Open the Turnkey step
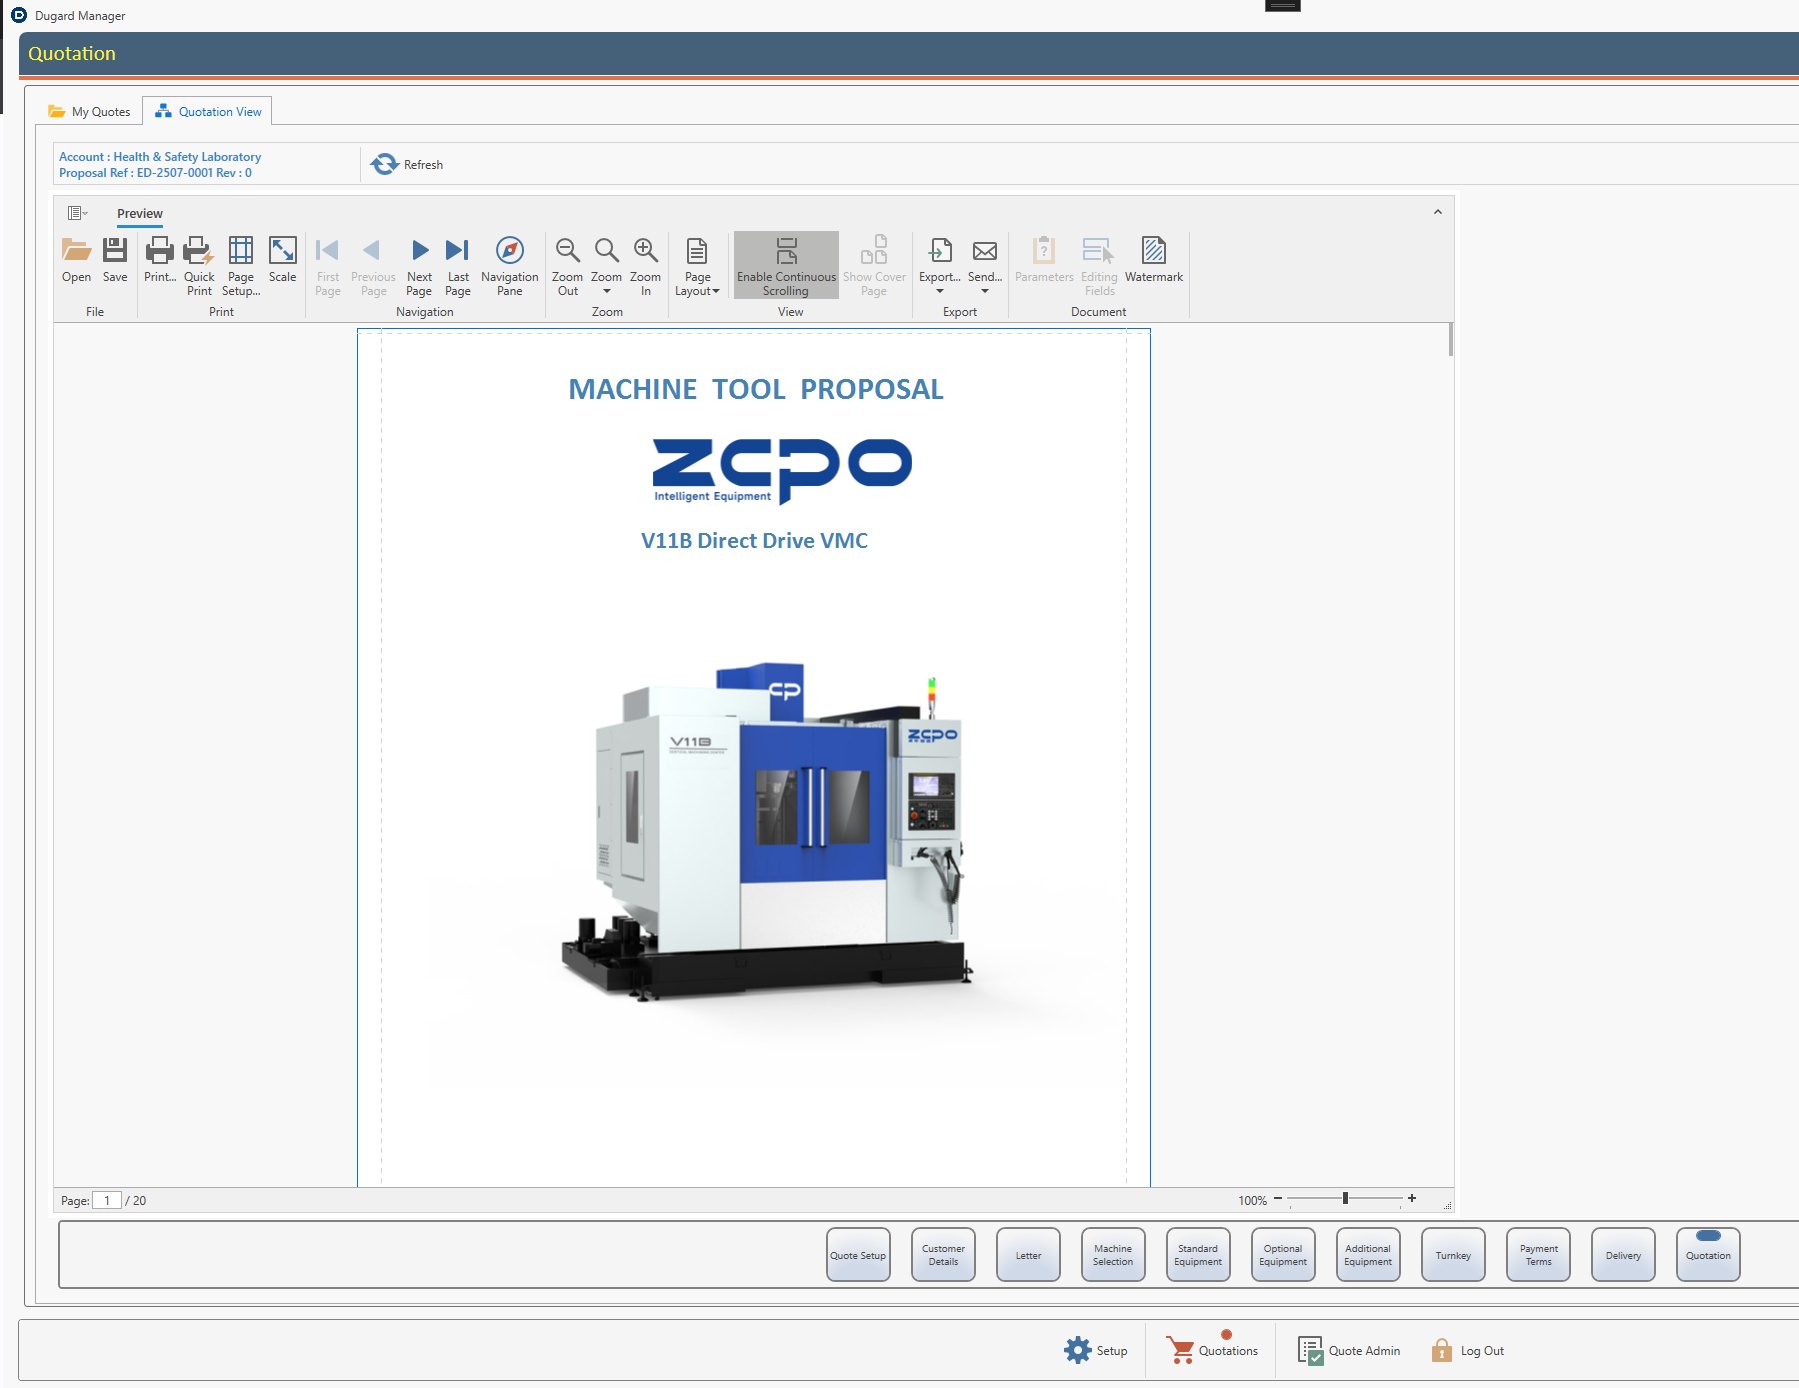This screenshot has height=1388, width=1799. (x=1453, y=1255)
